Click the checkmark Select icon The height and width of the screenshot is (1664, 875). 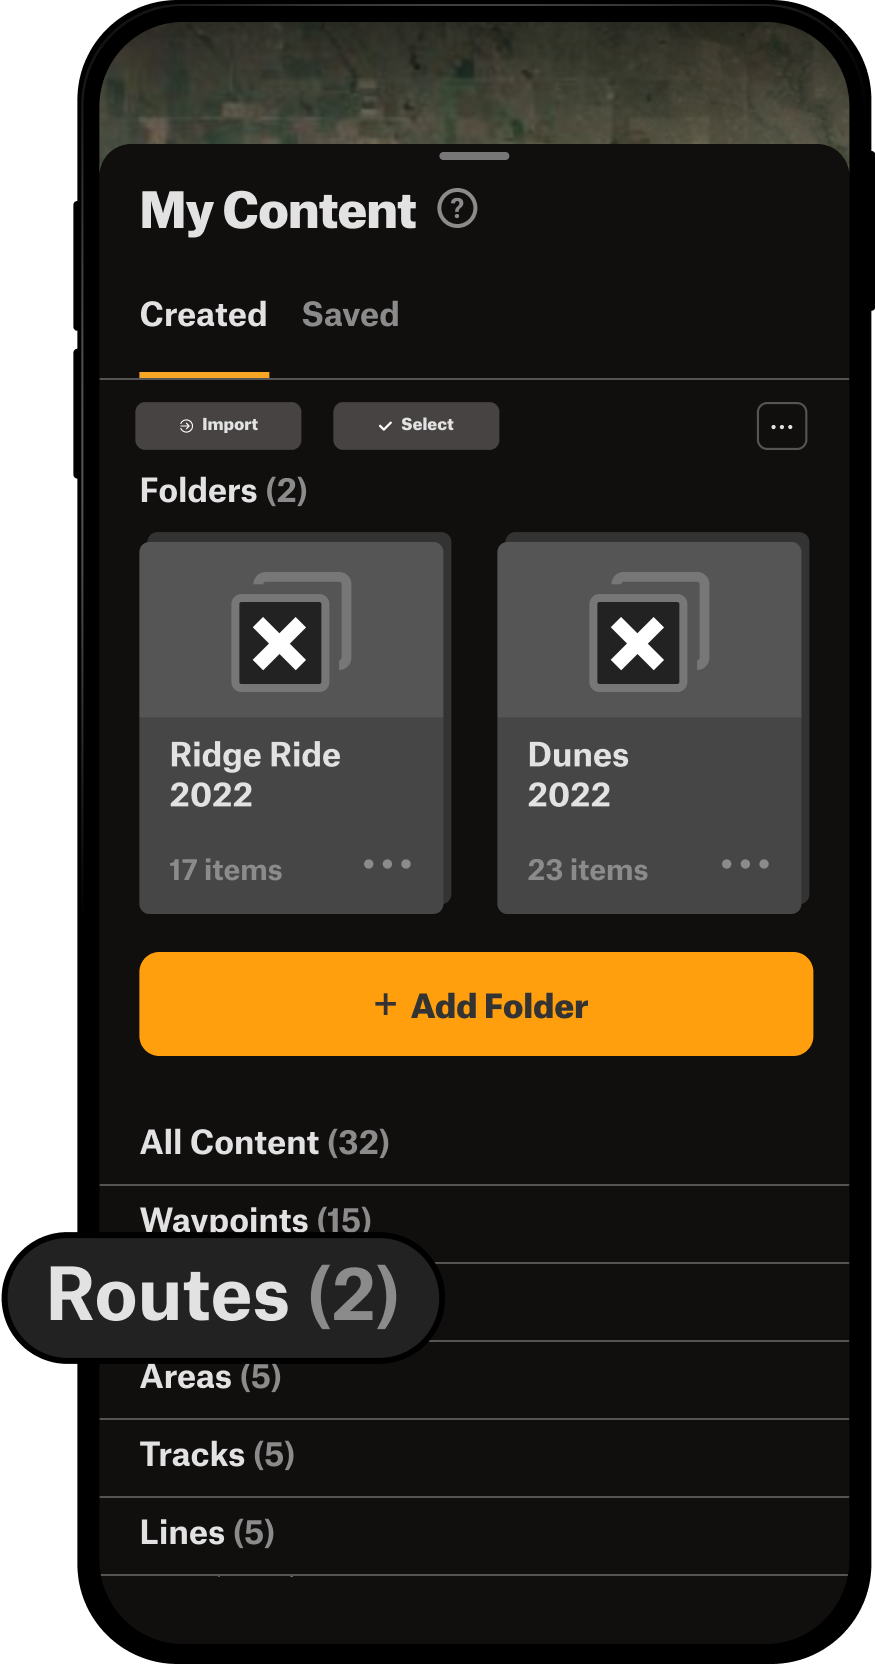tap(385, 425)
